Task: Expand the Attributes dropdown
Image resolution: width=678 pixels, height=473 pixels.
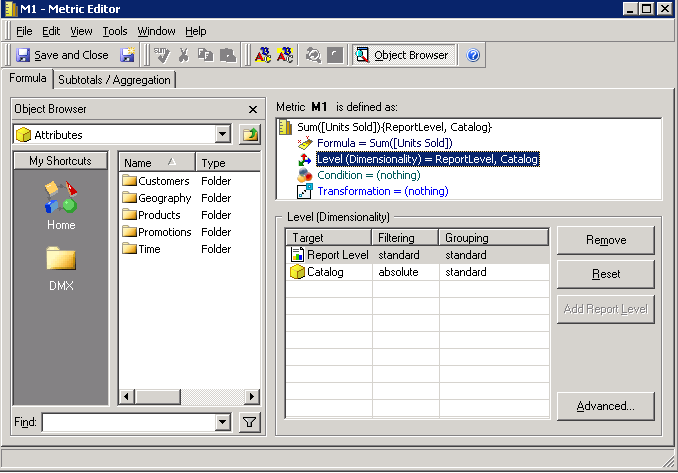Action: [x=222, y=135]
